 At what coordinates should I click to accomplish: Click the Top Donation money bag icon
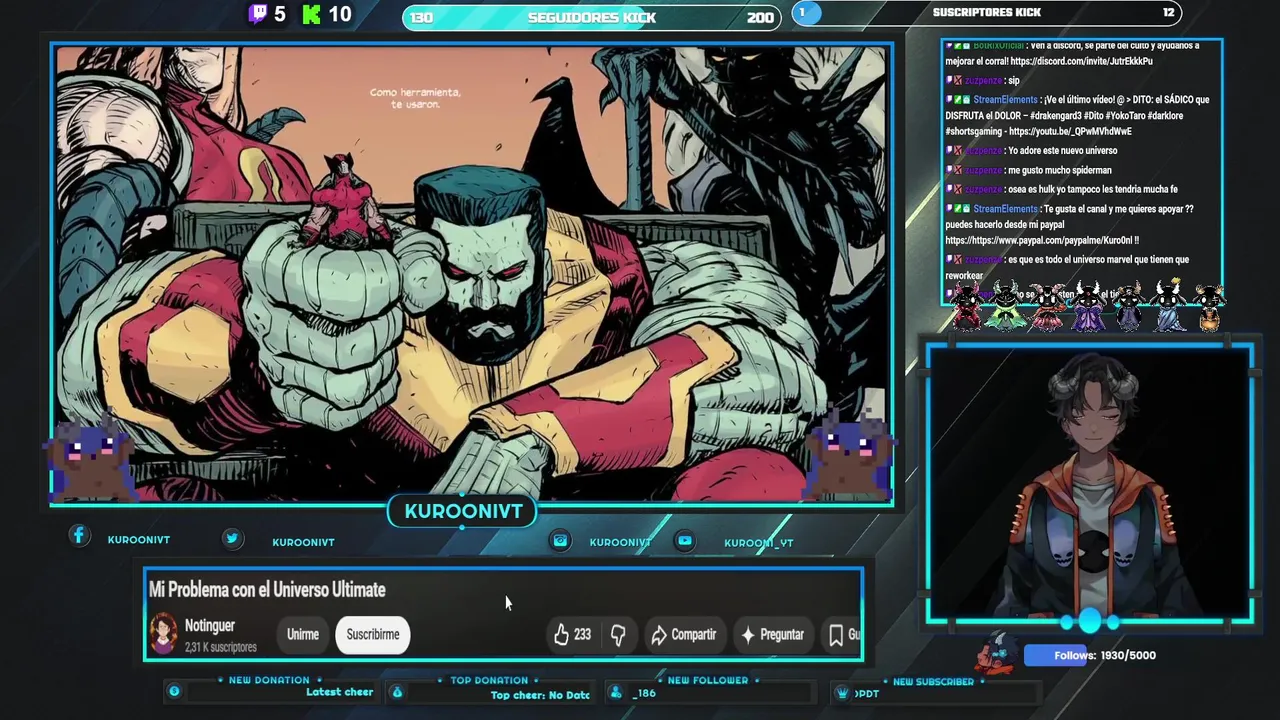point(397,692)
